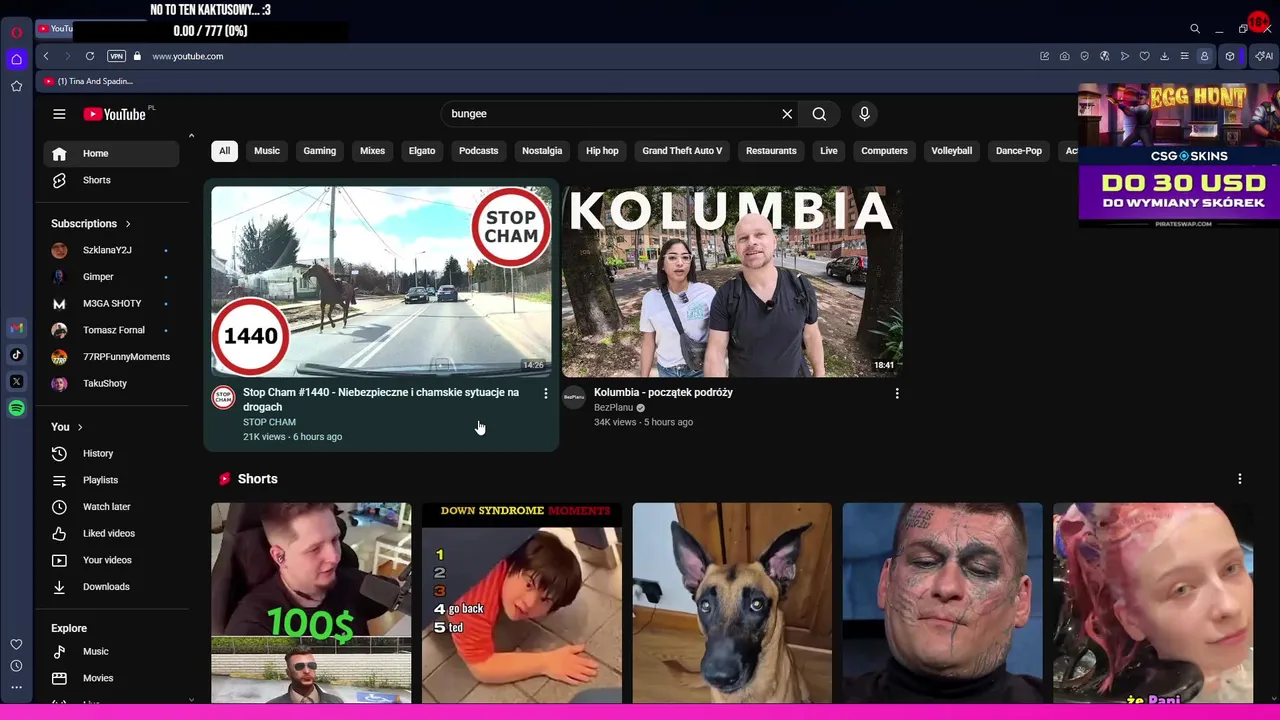This screenshot has width=1280, height=720.
Task: Open the YouTube hamburger guide menu
Action: coord(59,114)
